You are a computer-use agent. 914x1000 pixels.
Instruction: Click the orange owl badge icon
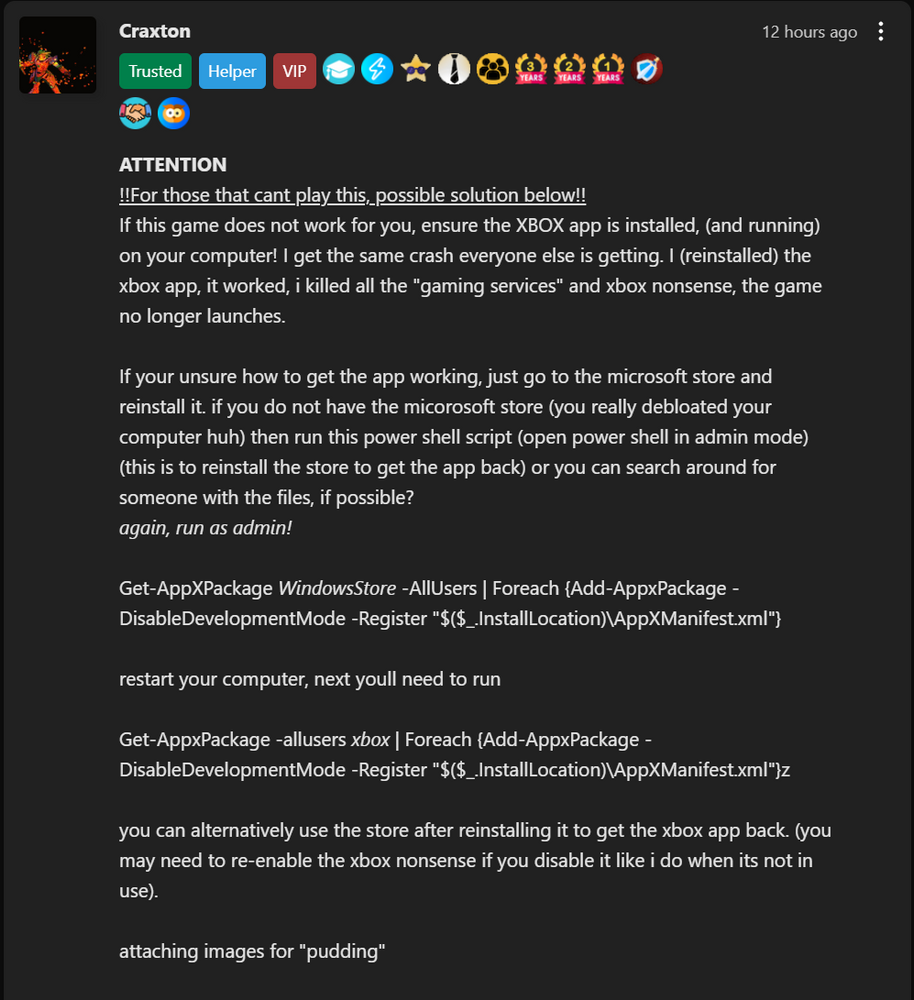point(173,114)
